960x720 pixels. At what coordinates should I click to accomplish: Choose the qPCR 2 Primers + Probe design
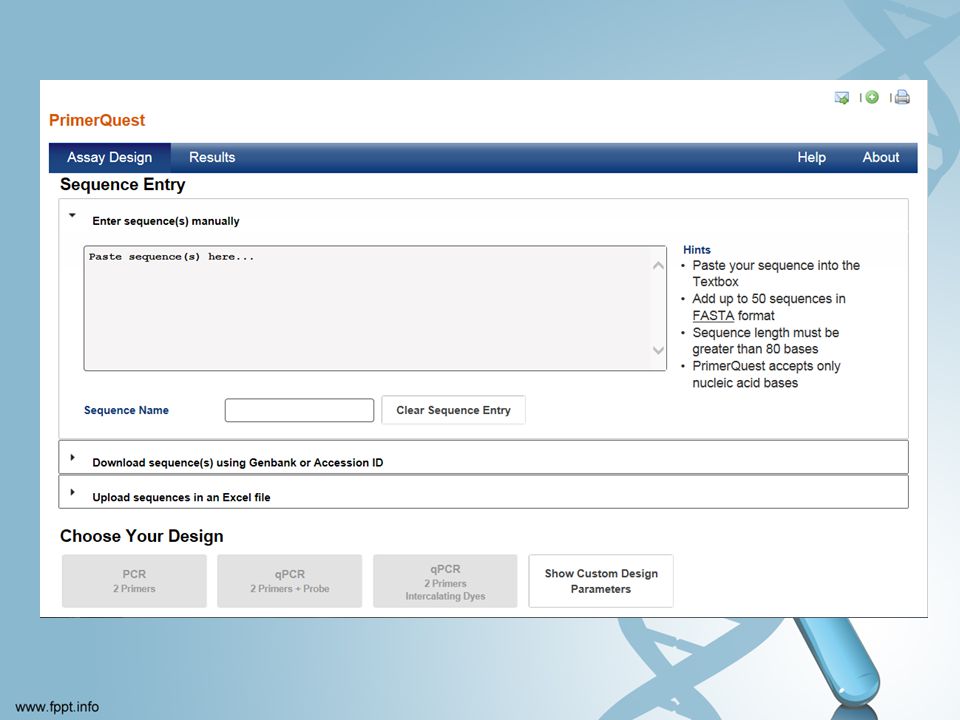pos(290,581)
